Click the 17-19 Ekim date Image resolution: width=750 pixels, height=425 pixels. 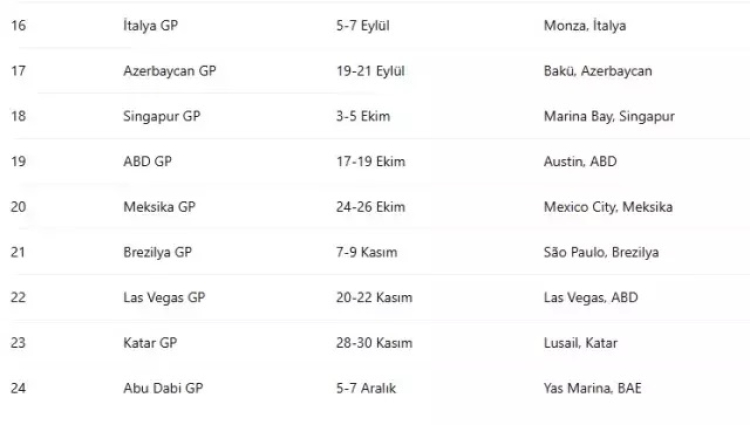(367, 161)
